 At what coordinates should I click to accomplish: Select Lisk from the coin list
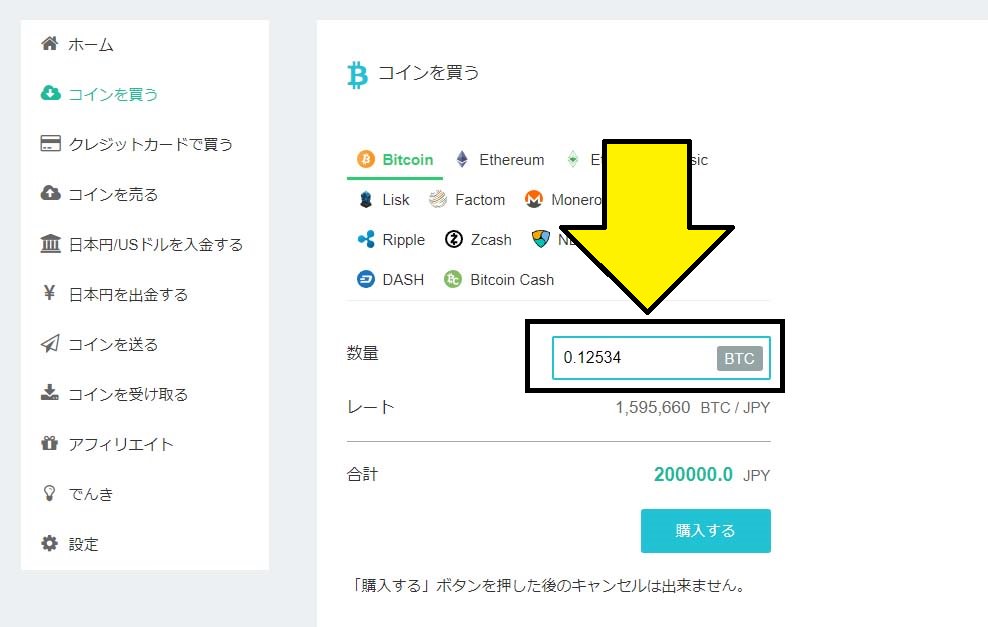click(x=384, y=200)
